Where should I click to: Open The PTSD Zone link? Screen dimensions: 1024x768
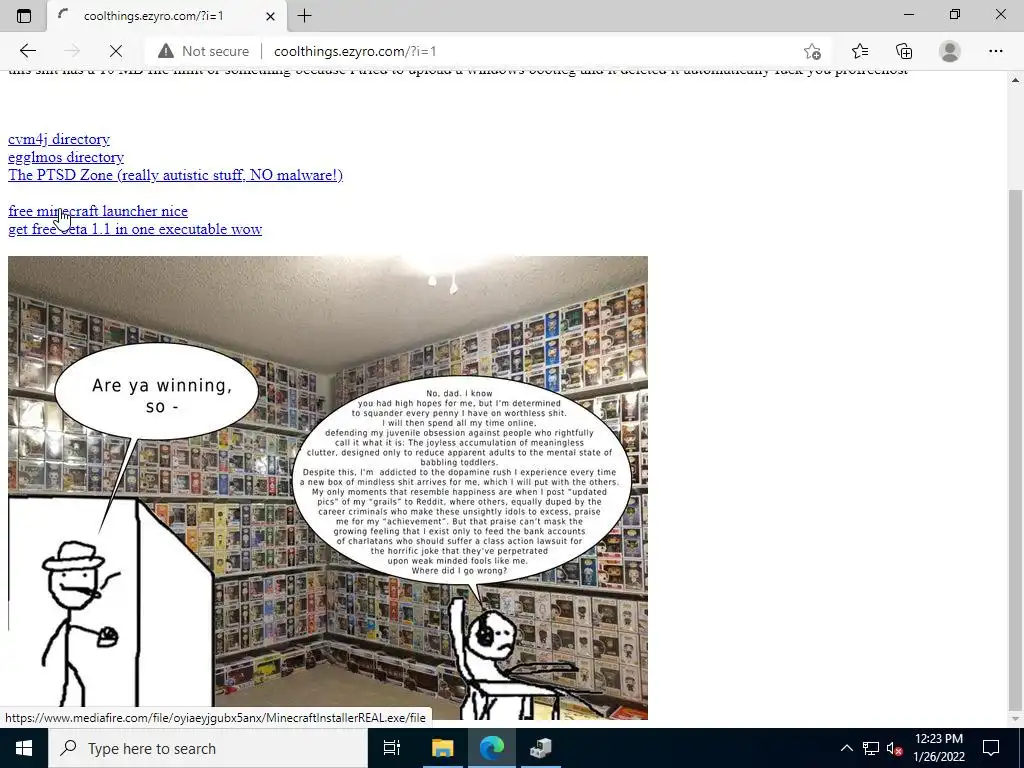pyautogui.click(x=175, y=175)
